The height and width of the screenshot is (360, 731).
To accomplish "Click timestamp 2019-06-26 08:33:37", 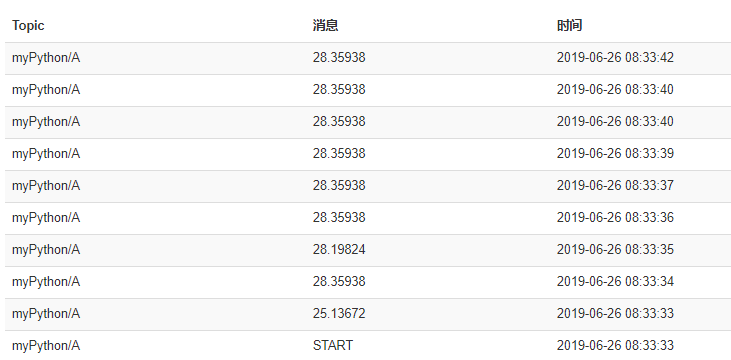I will [615, 186].
